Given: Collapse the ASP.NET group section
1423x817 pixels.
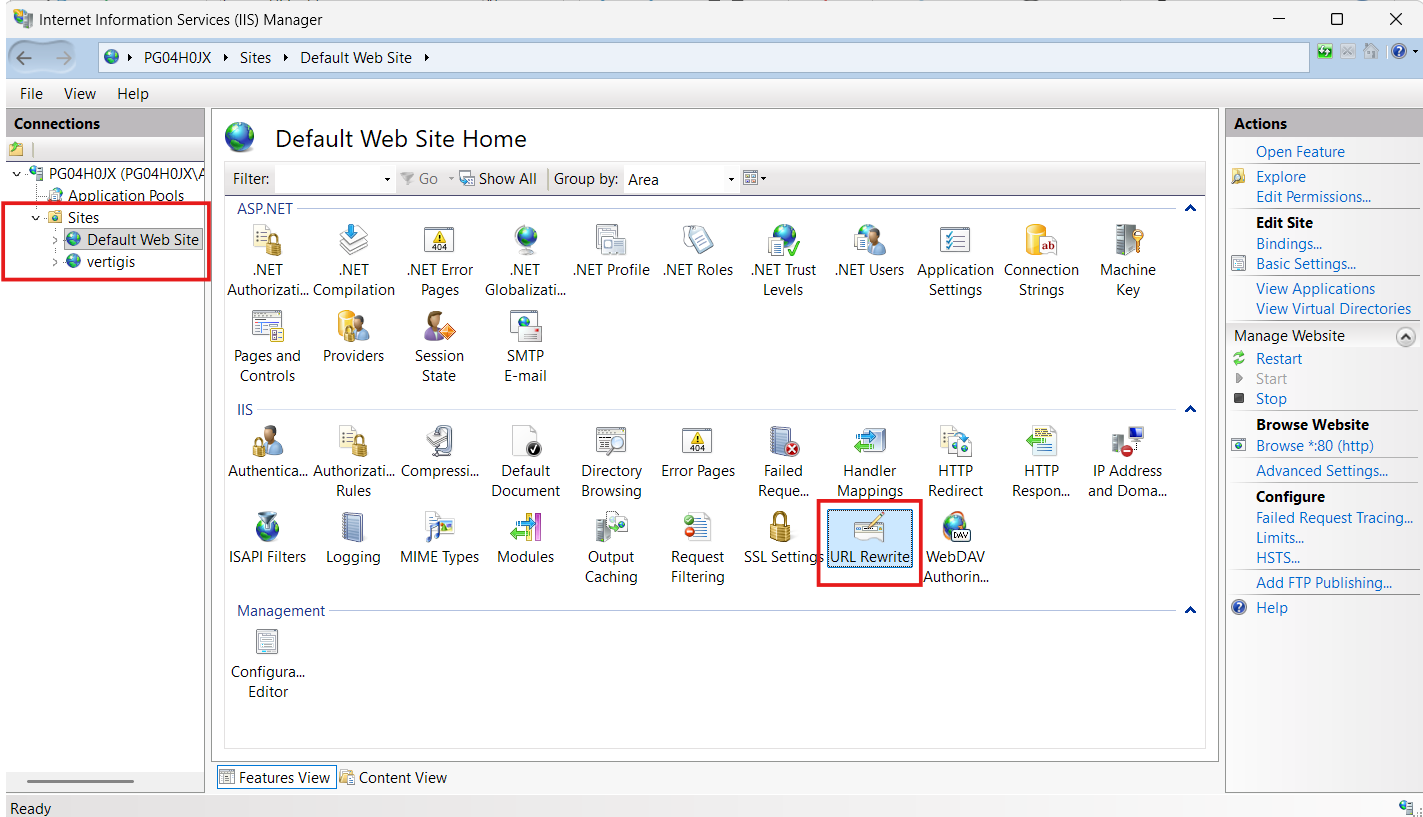Looking at the screenshot, I should [1190, 208].
